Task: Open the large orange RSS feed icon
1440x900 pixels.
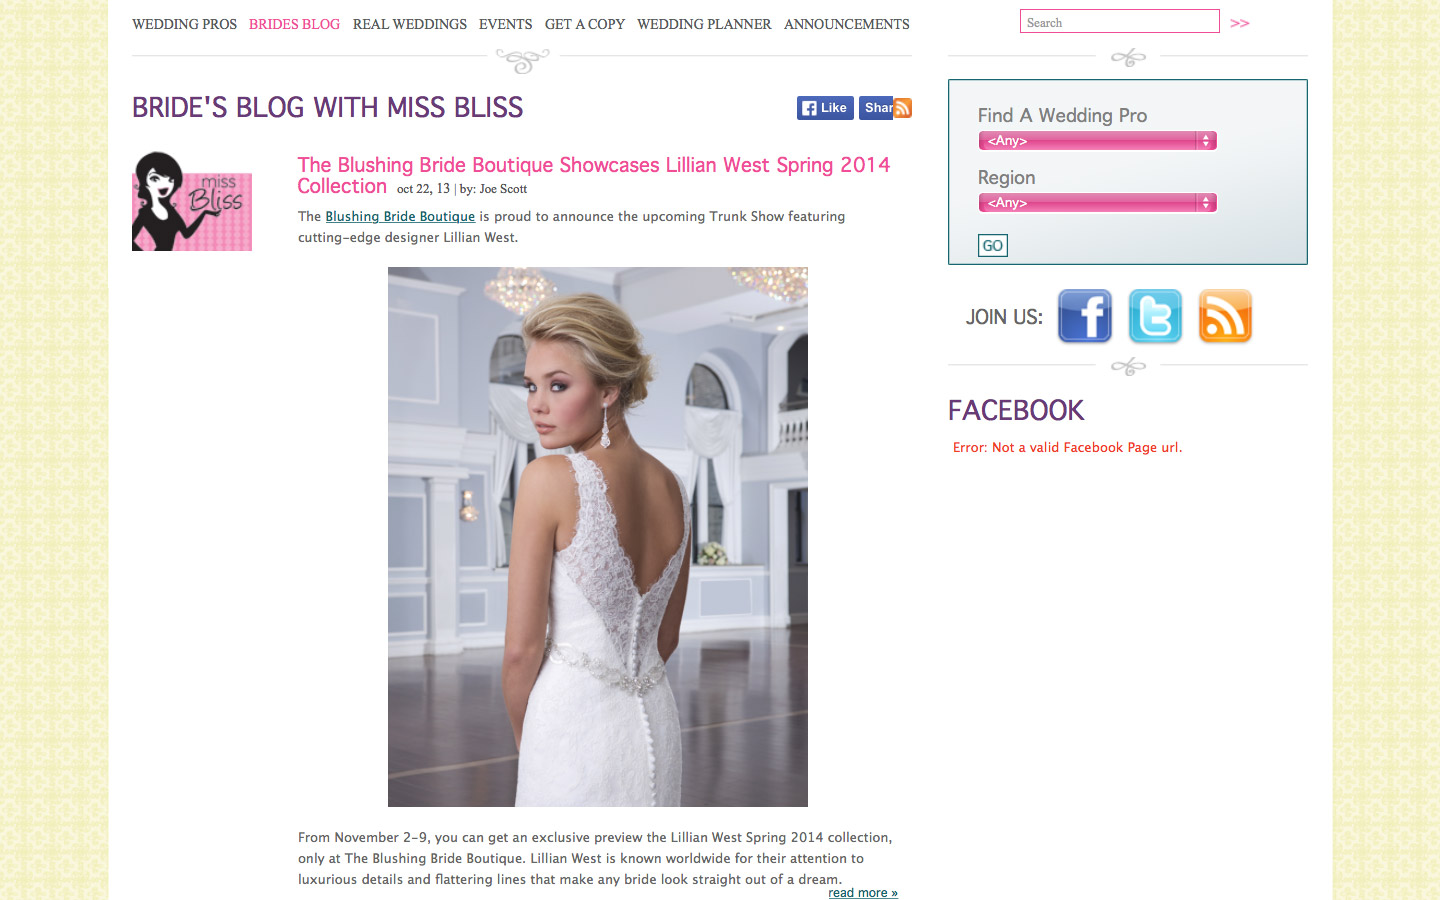Action: click(1225, 316)
